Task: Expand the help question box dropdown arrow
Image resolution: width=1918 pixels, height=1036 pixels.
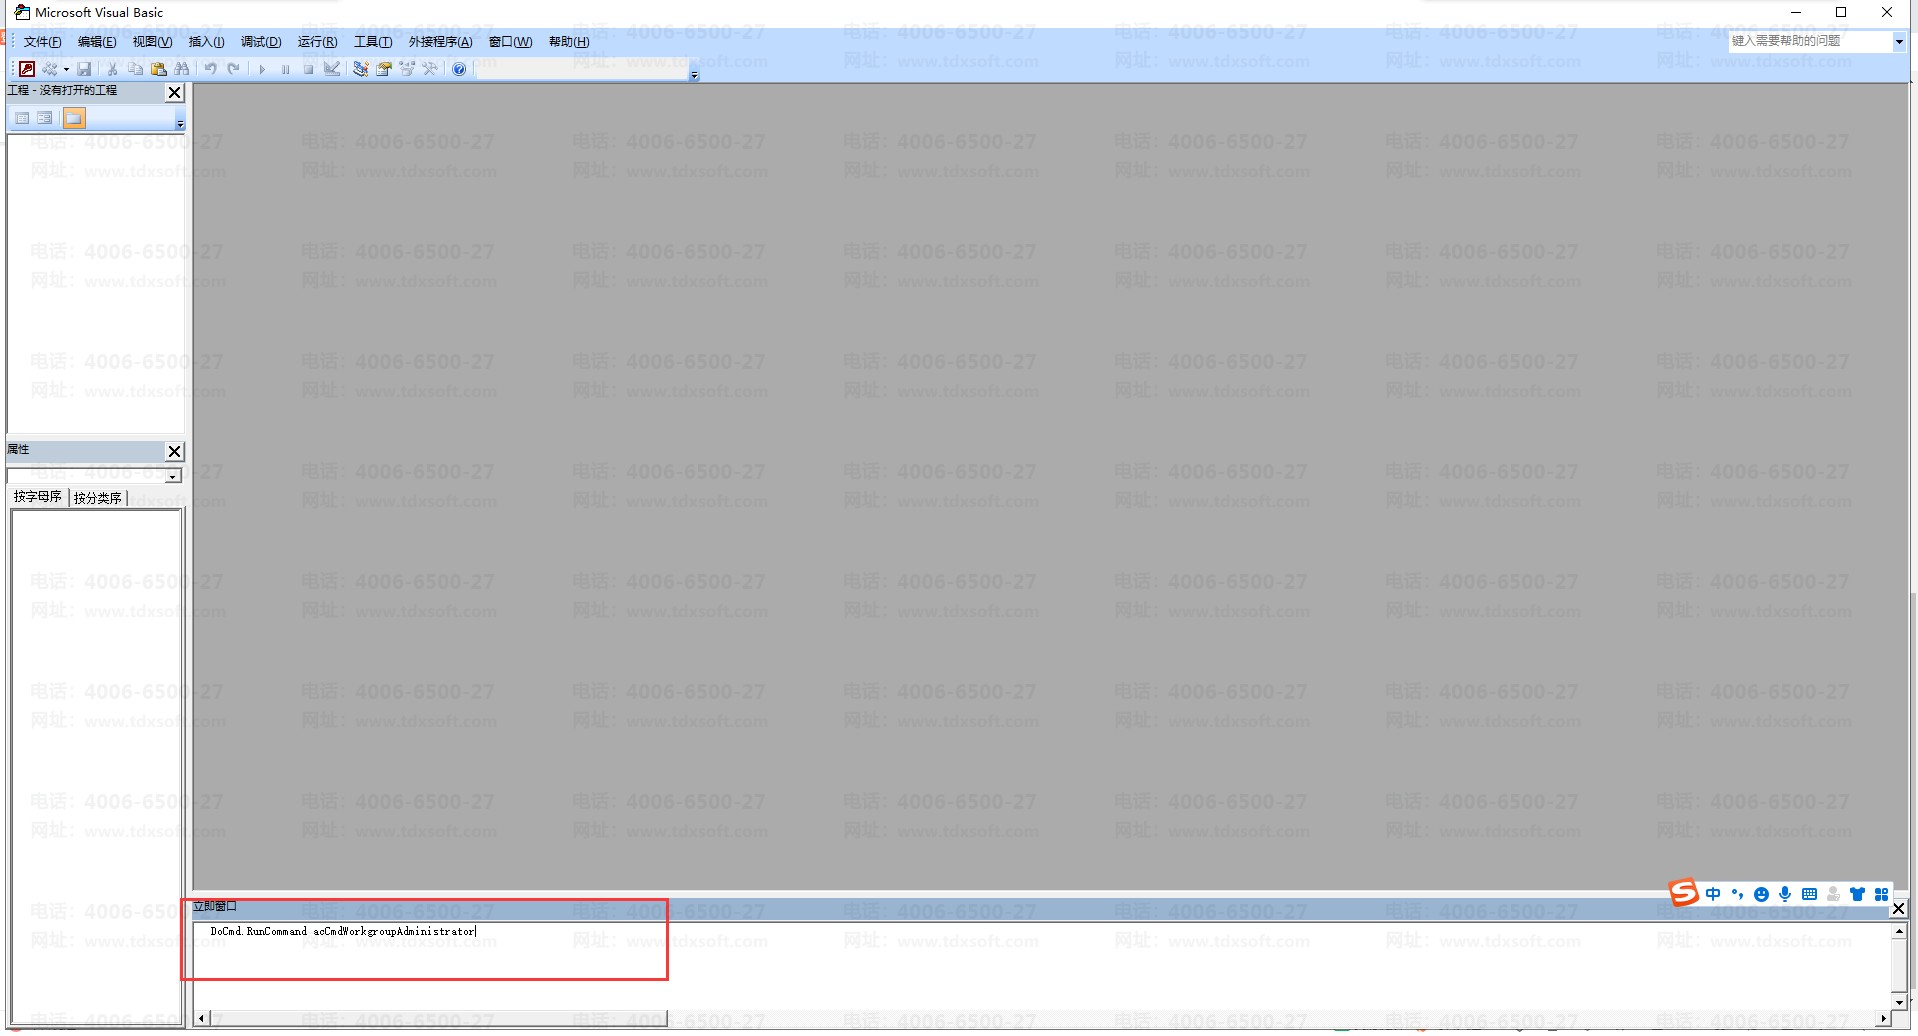Action: [1899, 41]
